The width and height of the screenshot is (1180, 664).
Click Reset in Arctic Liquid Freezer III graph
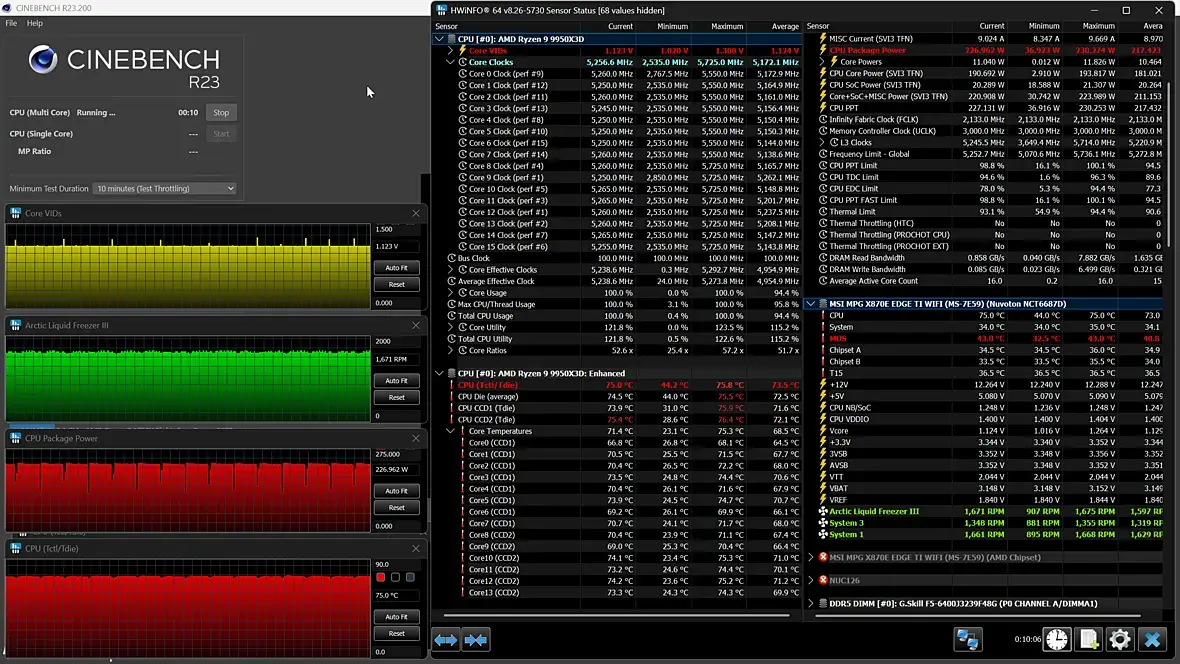point(397,397)
